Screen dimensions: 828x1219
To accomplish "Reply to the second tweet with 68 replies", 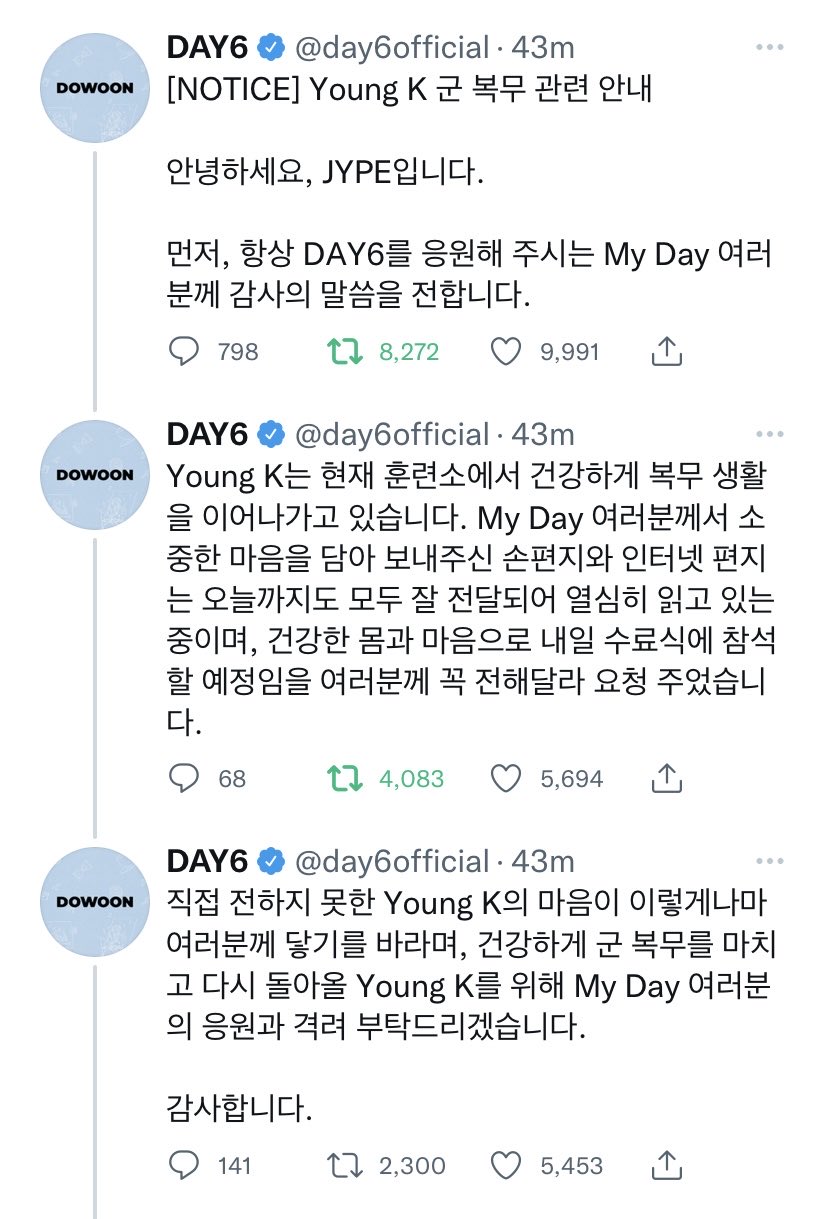I will [183, 778].
